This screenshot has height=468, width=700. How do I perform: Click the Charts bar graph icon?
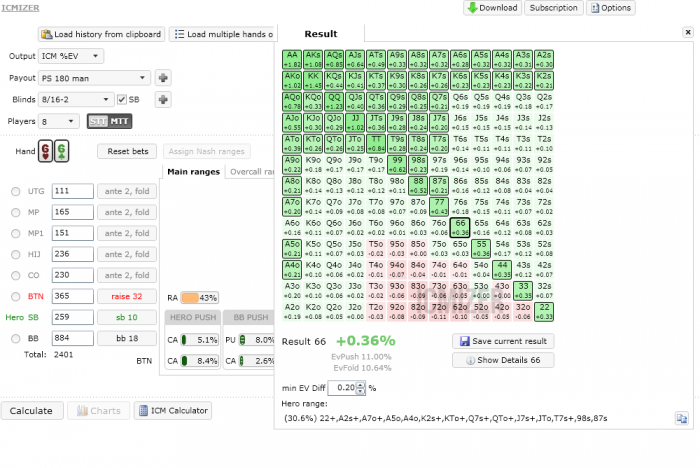click(82, 410)
